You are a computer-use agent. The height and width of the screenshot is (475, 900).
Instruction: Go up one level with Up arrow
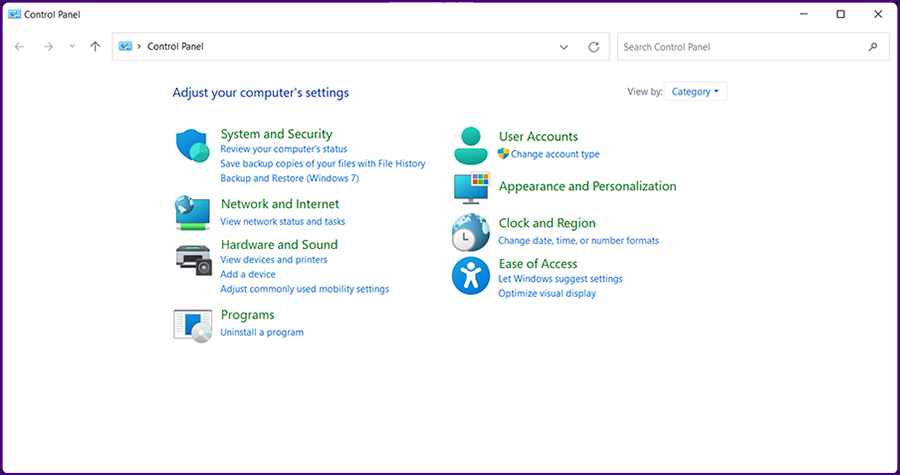pyautogui.click(x=95, y=47)
